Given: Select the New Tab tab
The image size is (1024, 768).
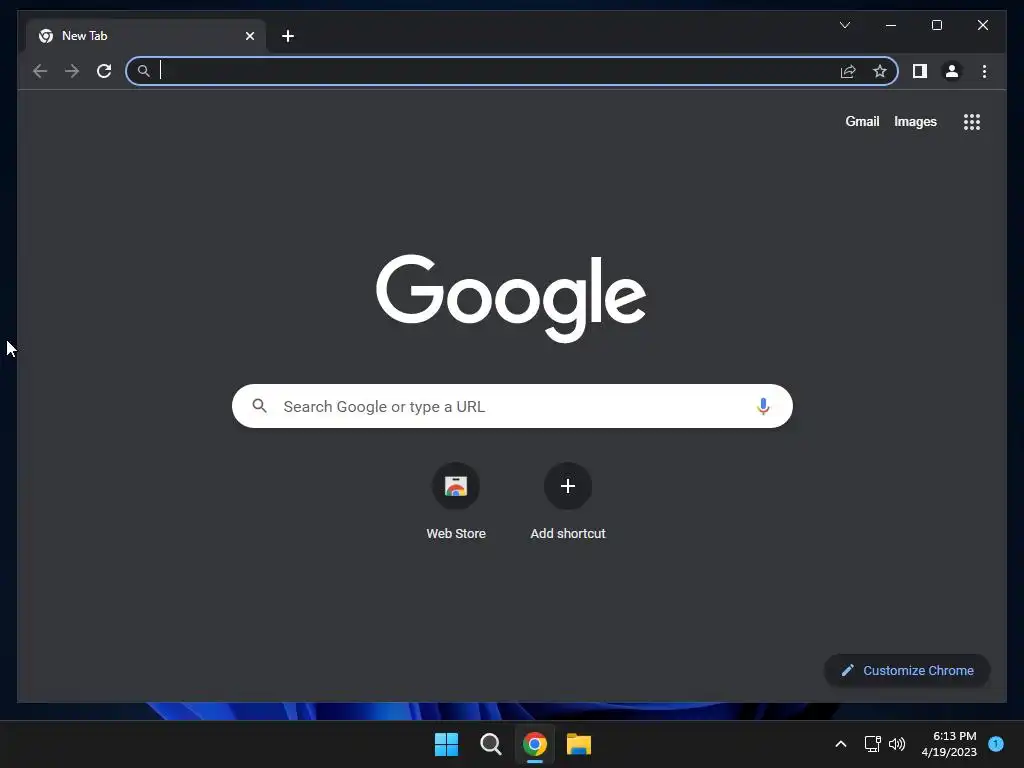Looking at the screenshot, I should (x=146, y=36).
